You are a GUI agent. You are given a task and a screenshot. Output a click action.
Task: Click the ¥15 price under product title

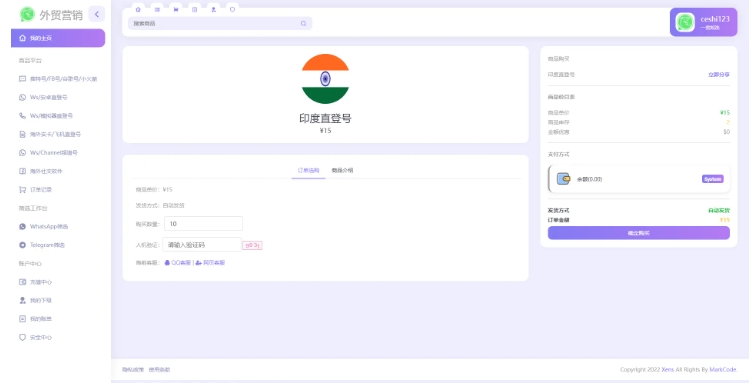325,131
